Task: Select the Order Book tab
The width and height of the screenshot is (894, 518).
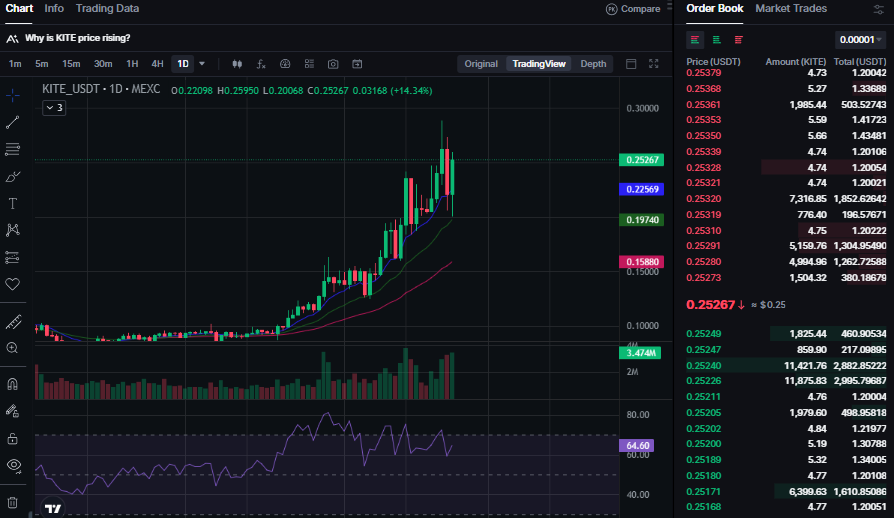Action: [714, 9]
